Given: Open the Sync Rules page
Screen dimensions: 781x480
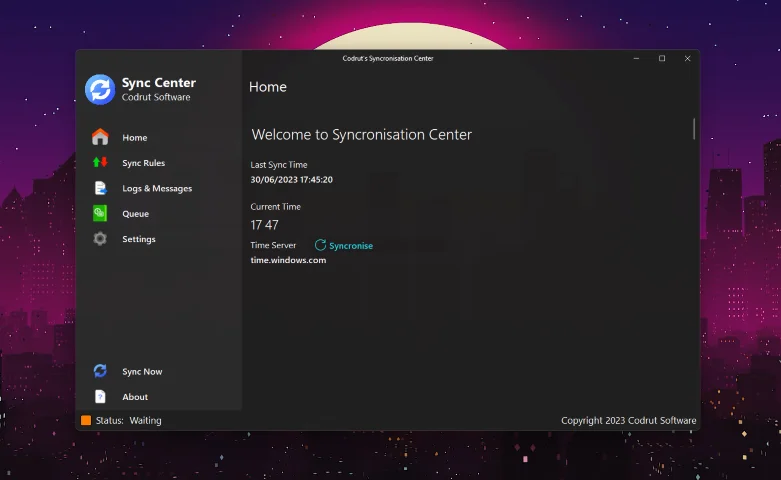Looking at the screenshot, I should 143,163.
